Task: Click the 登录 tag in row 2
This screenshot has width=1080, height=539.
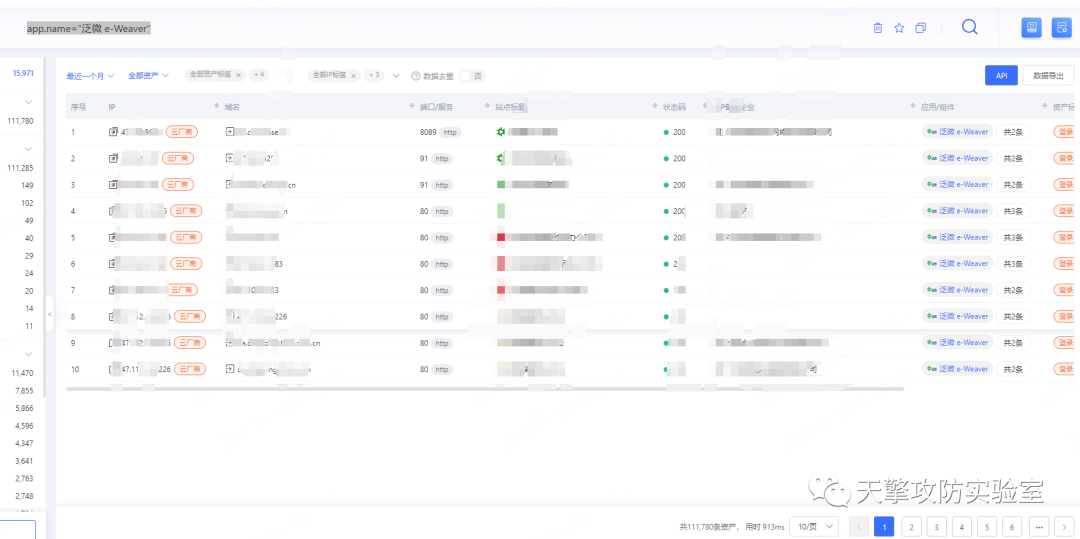Action: (1064, 158)
